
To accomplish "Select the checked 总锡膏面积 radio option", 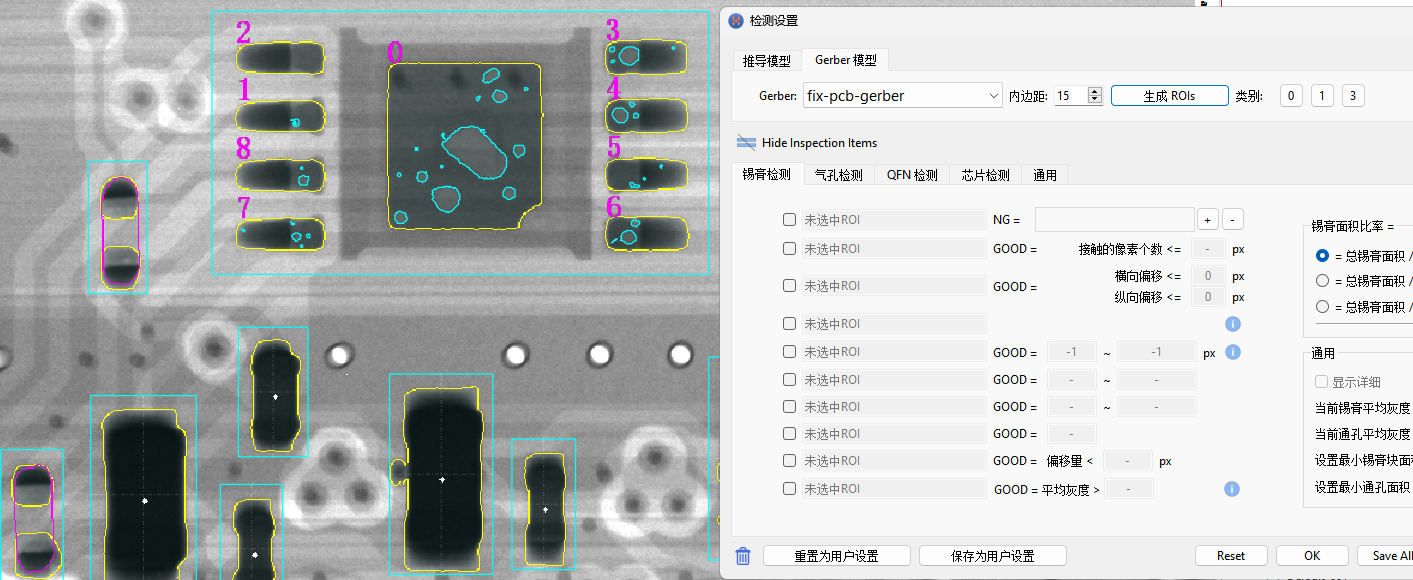I will [x=1323, y=256].
